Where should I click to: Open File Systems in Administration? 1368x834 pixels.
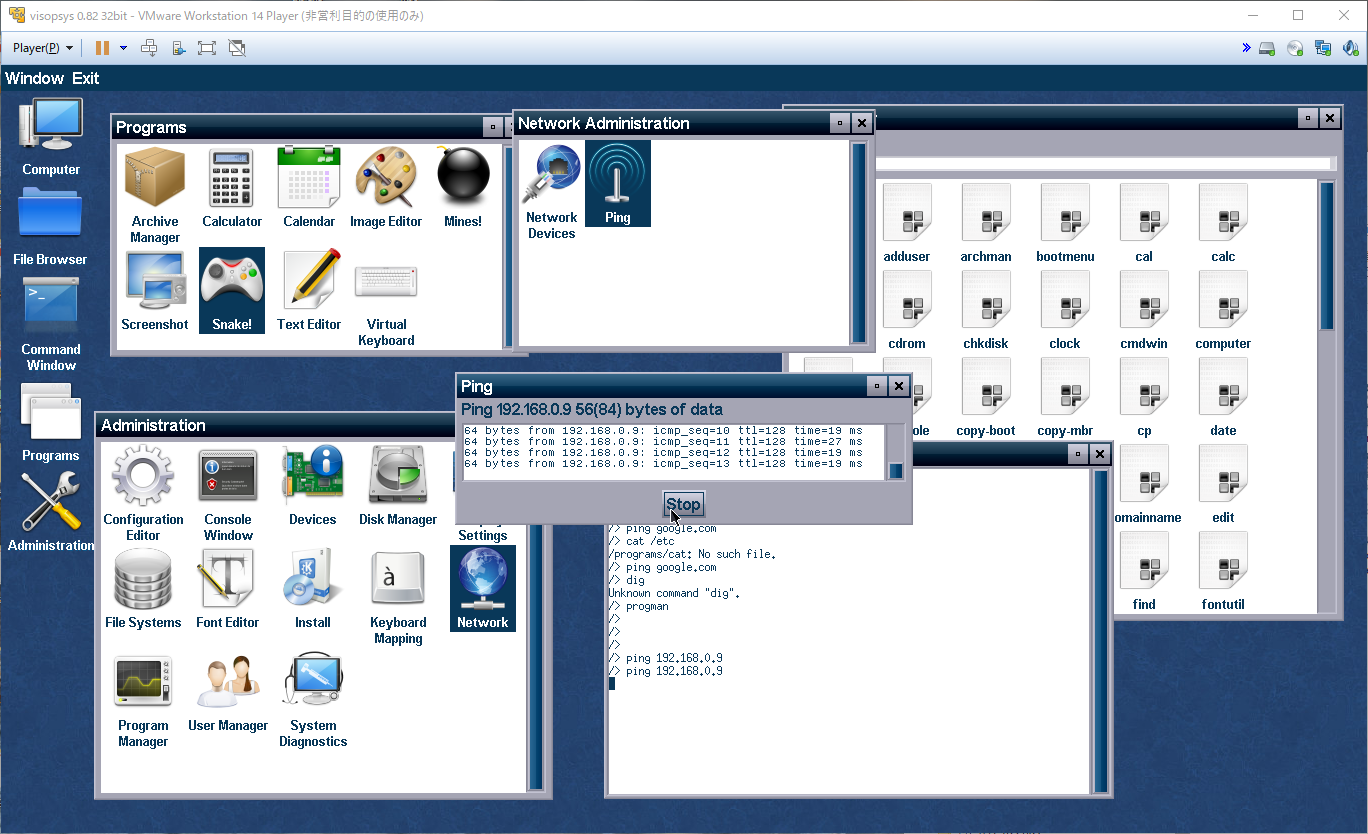coord(143,589)
